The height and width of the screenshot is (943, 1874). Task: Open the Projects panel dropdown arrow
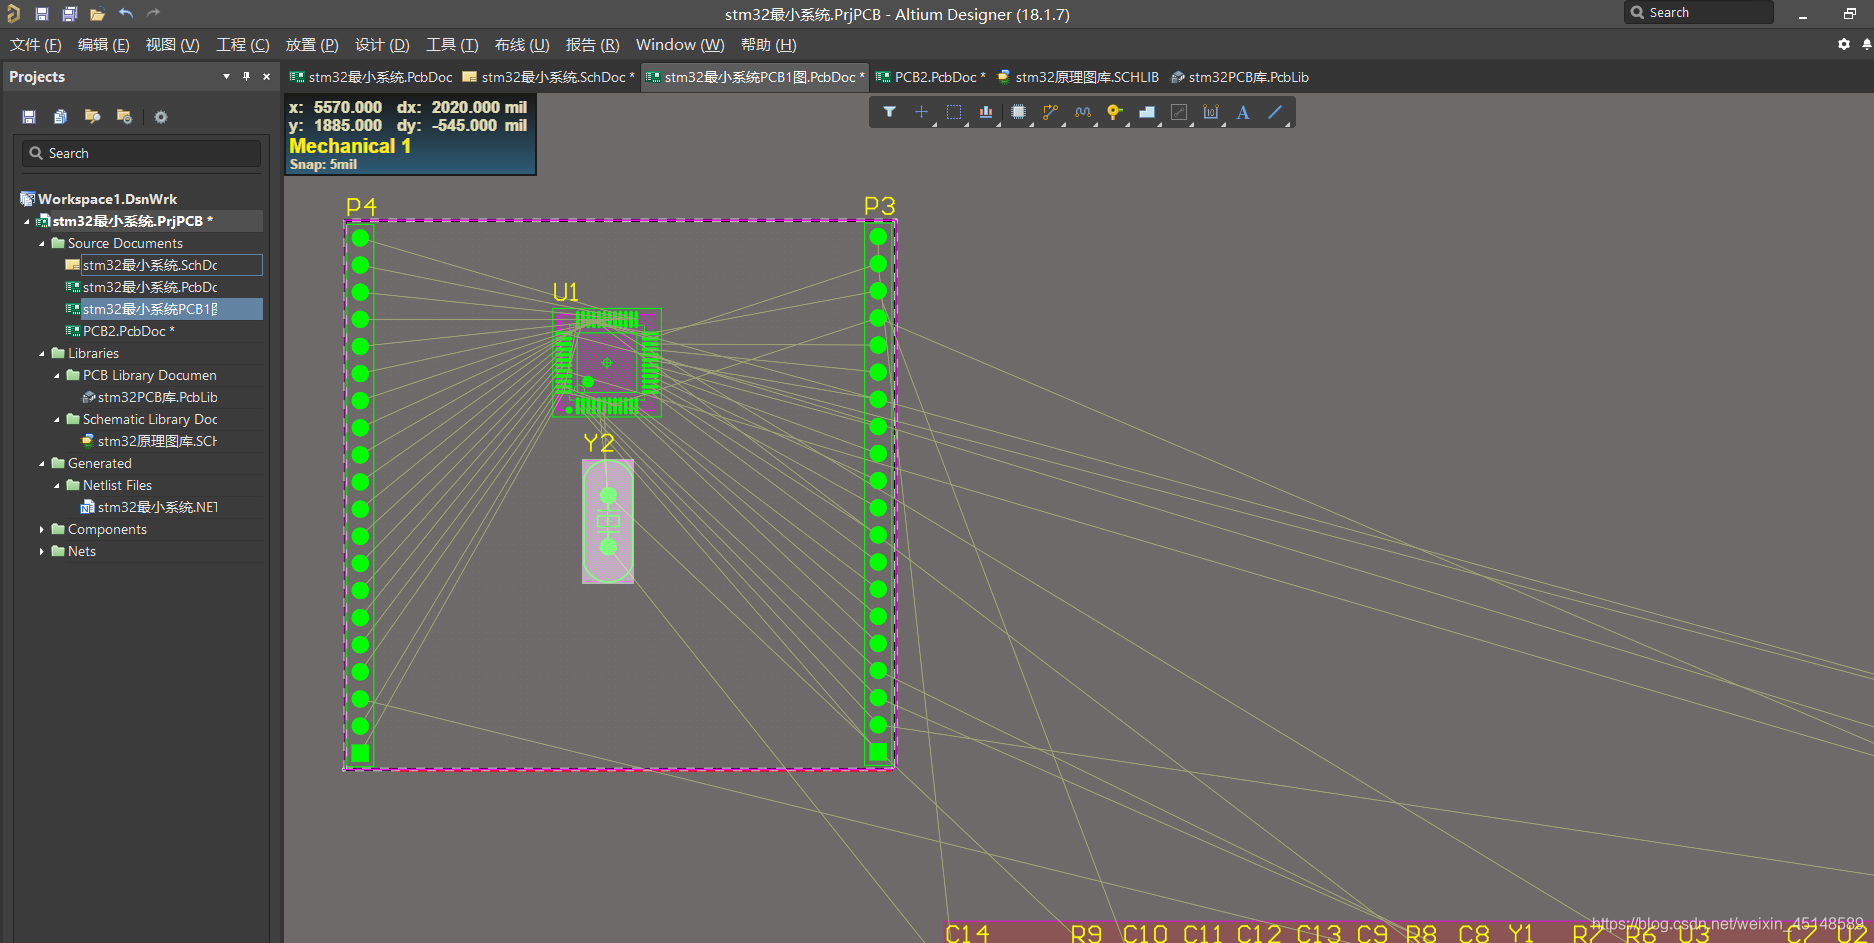coord(226,77)
